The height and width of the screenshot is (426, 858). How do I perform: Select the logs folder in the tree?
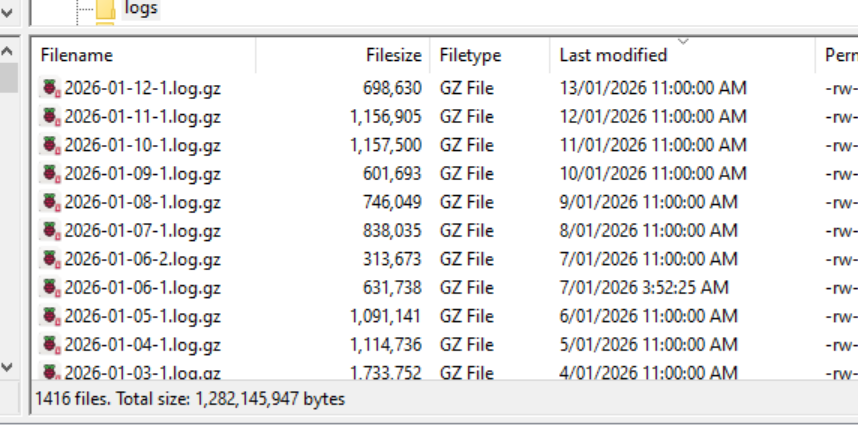pyautogui.click(x=141, y=8)
